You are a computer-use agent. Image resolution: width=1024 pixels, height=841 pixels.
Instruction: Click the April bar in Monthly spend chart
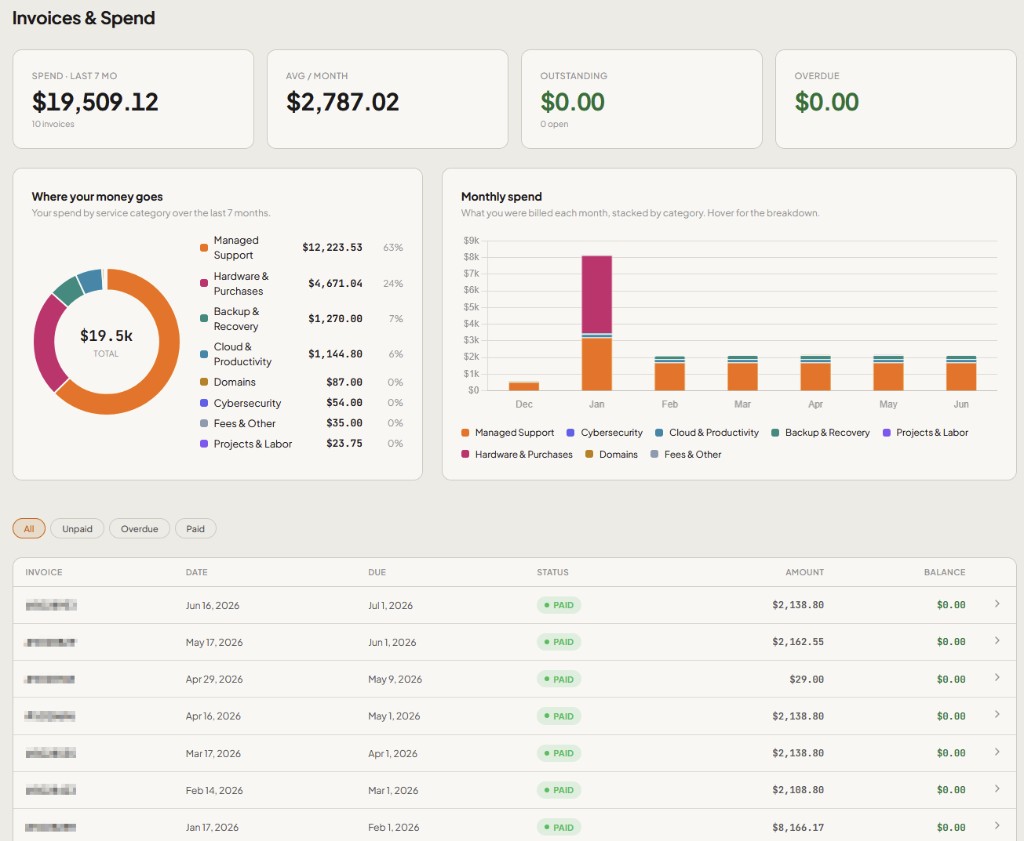(x=816, y=373)
